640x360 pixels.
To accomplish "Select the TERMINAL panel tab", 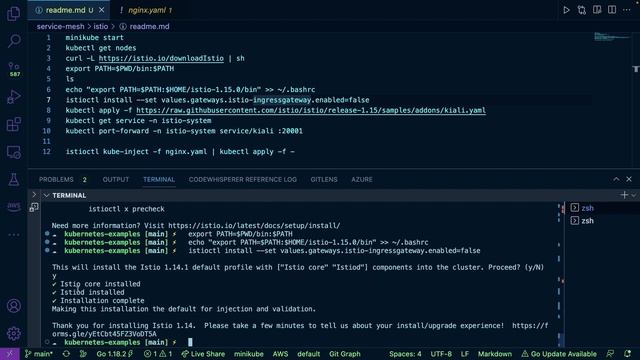I will click(159, 180).
